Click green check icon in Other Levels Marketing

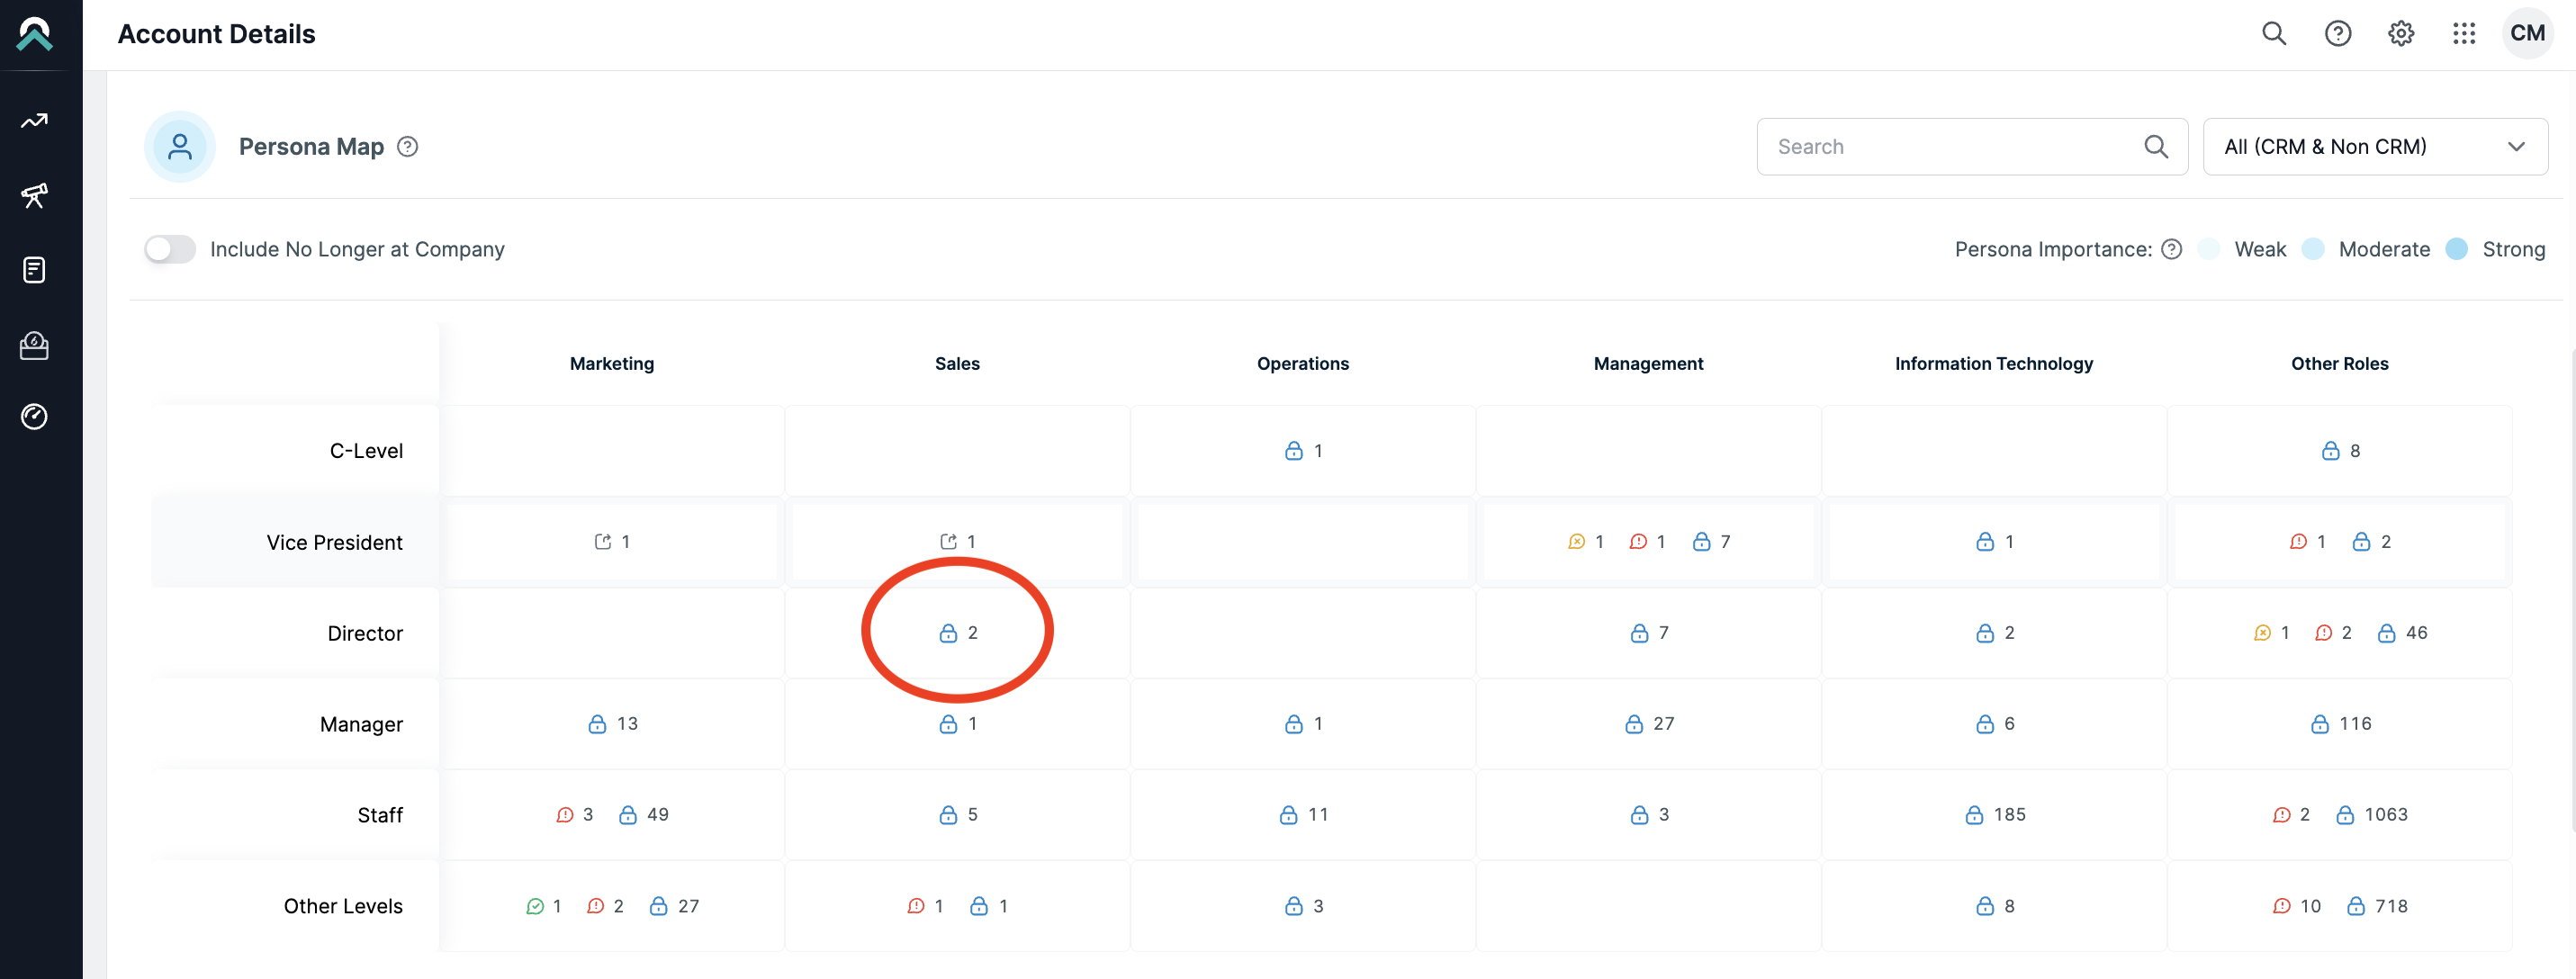[x=535, y=907]
